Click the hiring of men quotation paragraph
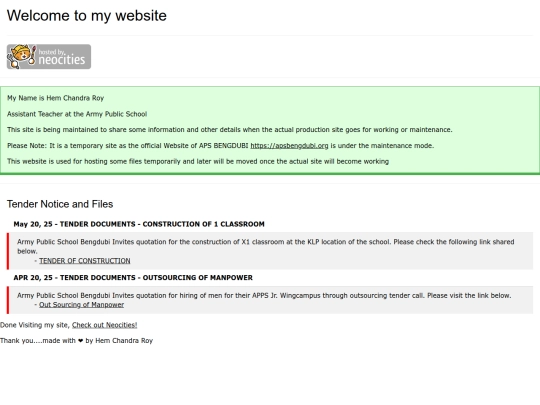Screen dimensions: 540x405 tap(264, 295)
